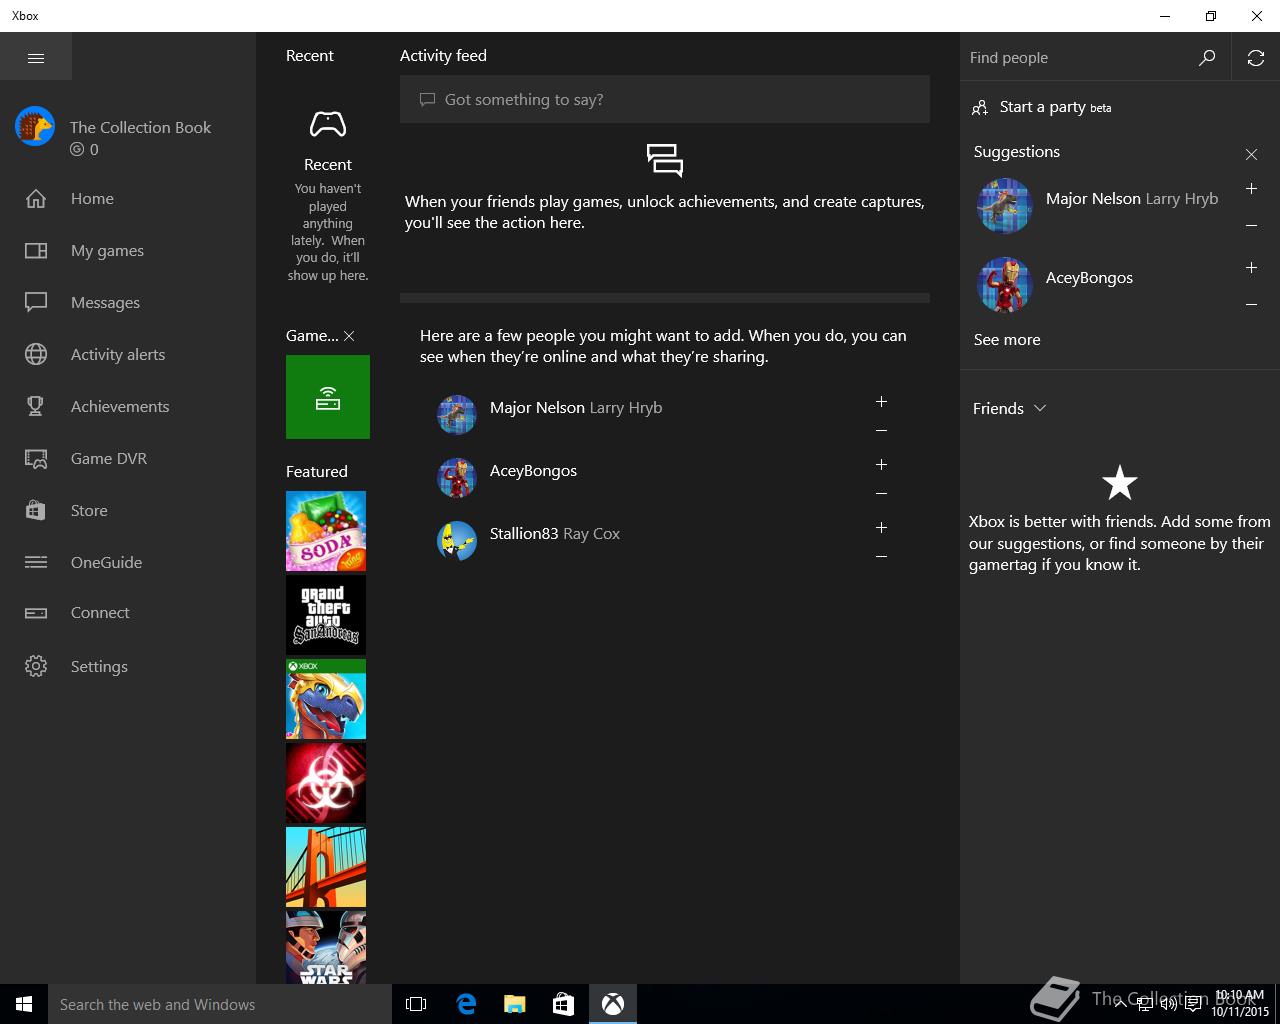The image size is (1280, 1024).
Task: Add Major Nelson from Suggestions panel
Action: tap(1251, 189)
